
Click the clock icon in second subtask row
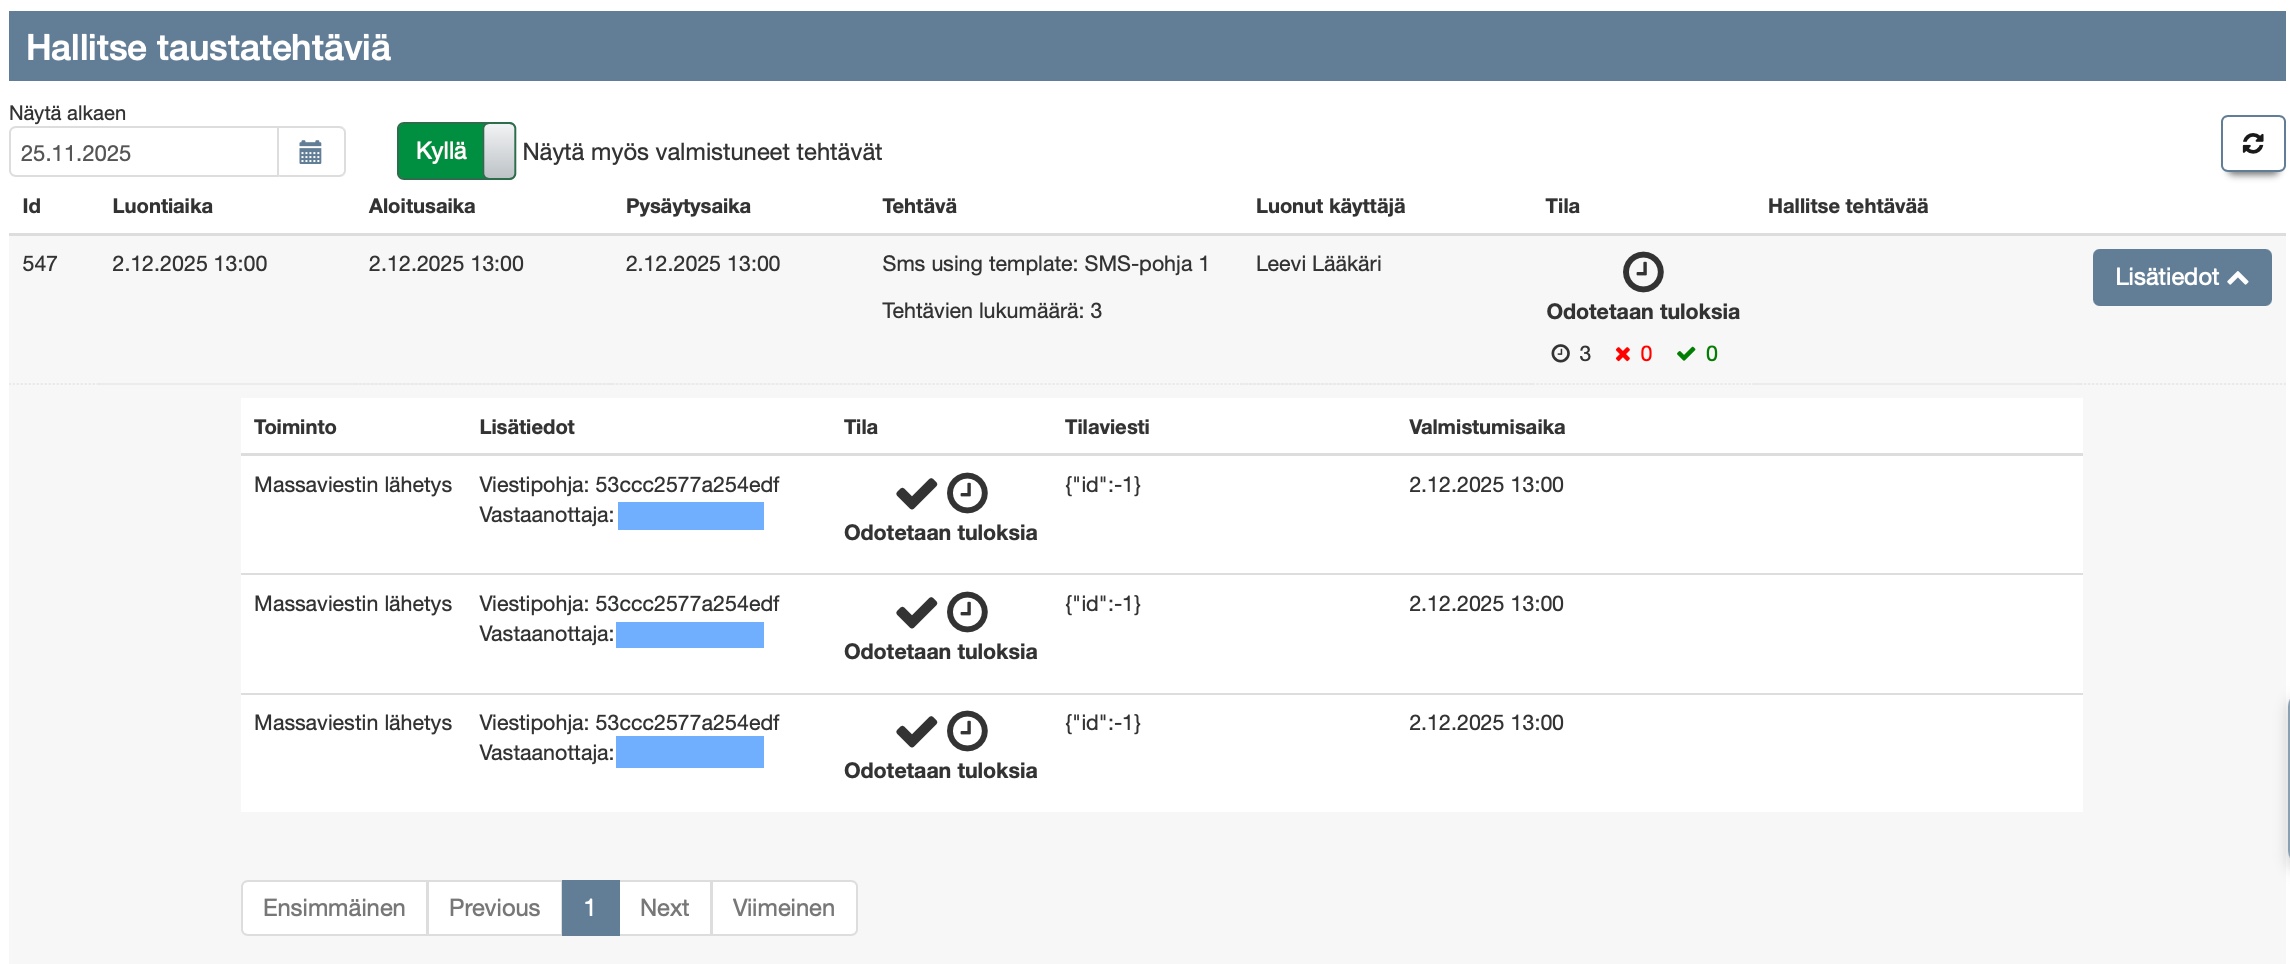pos(967,612)
